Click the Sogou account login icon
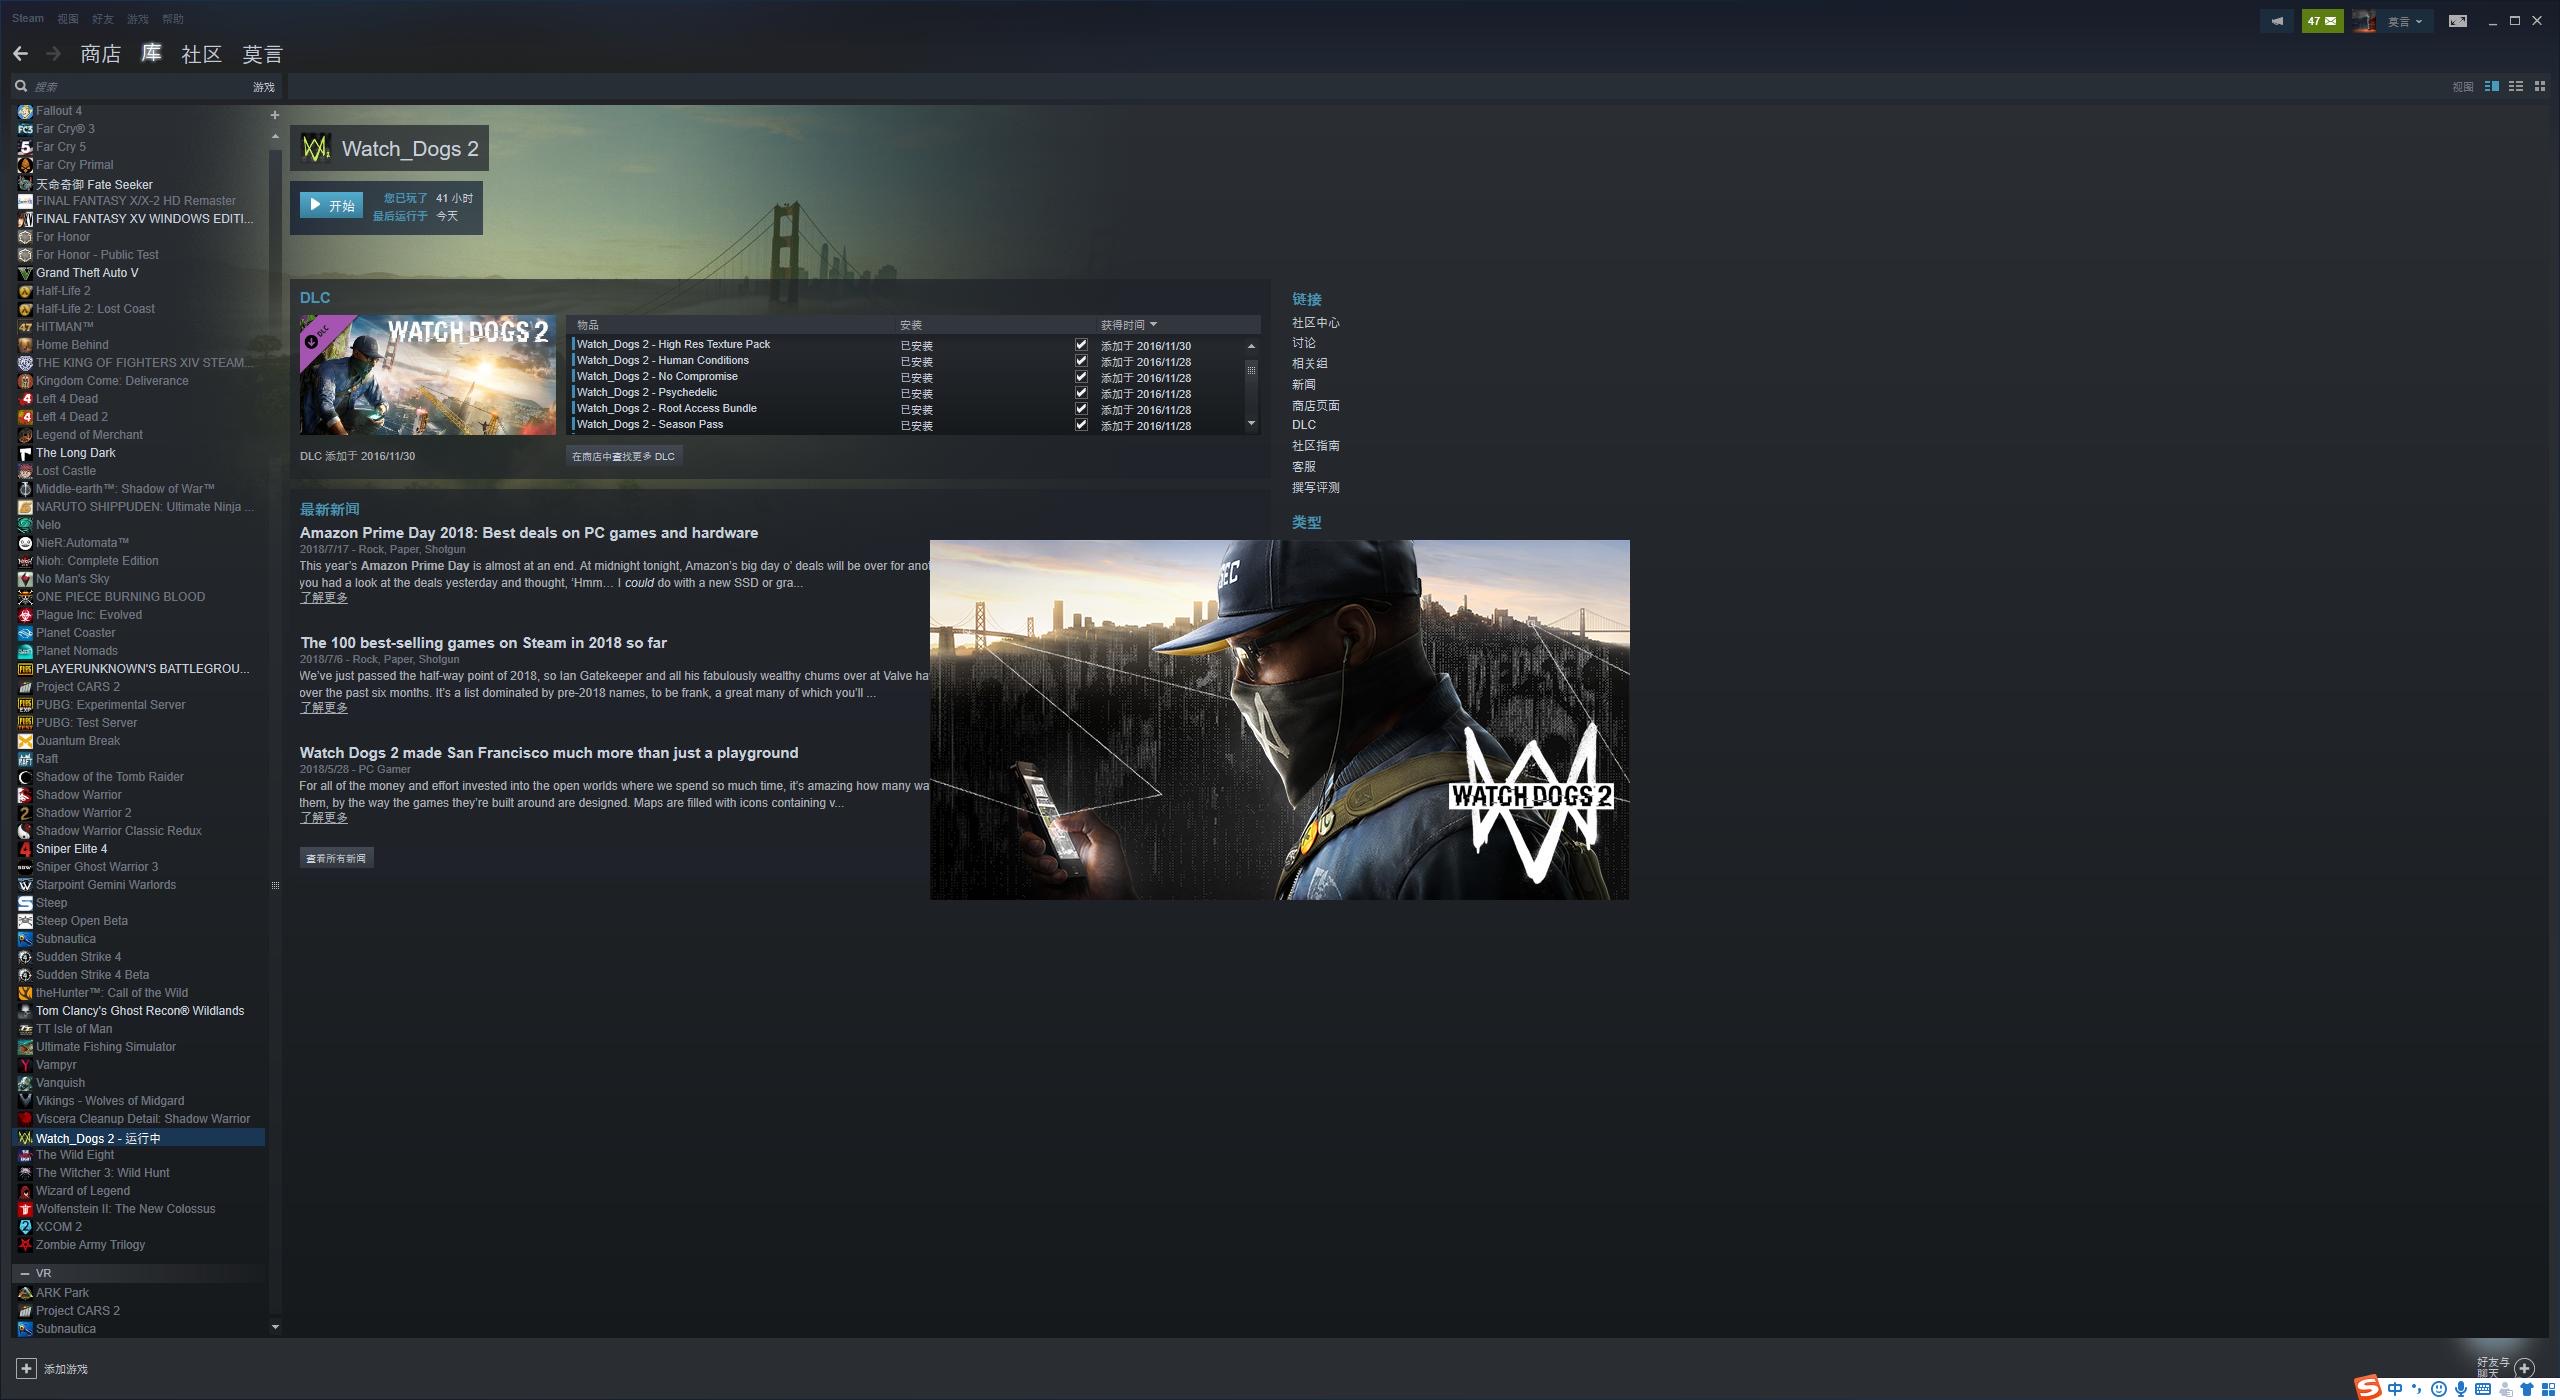 pyautogui.click(x=2505, y=1389)
